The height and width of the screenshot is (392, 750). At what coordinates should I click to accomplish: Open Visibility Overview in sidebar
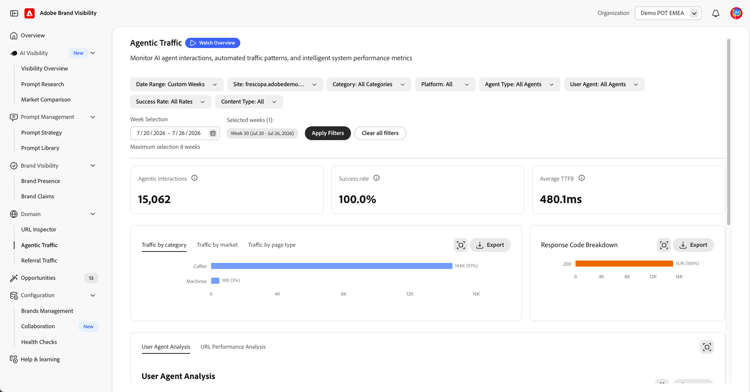tap(44, 69)
